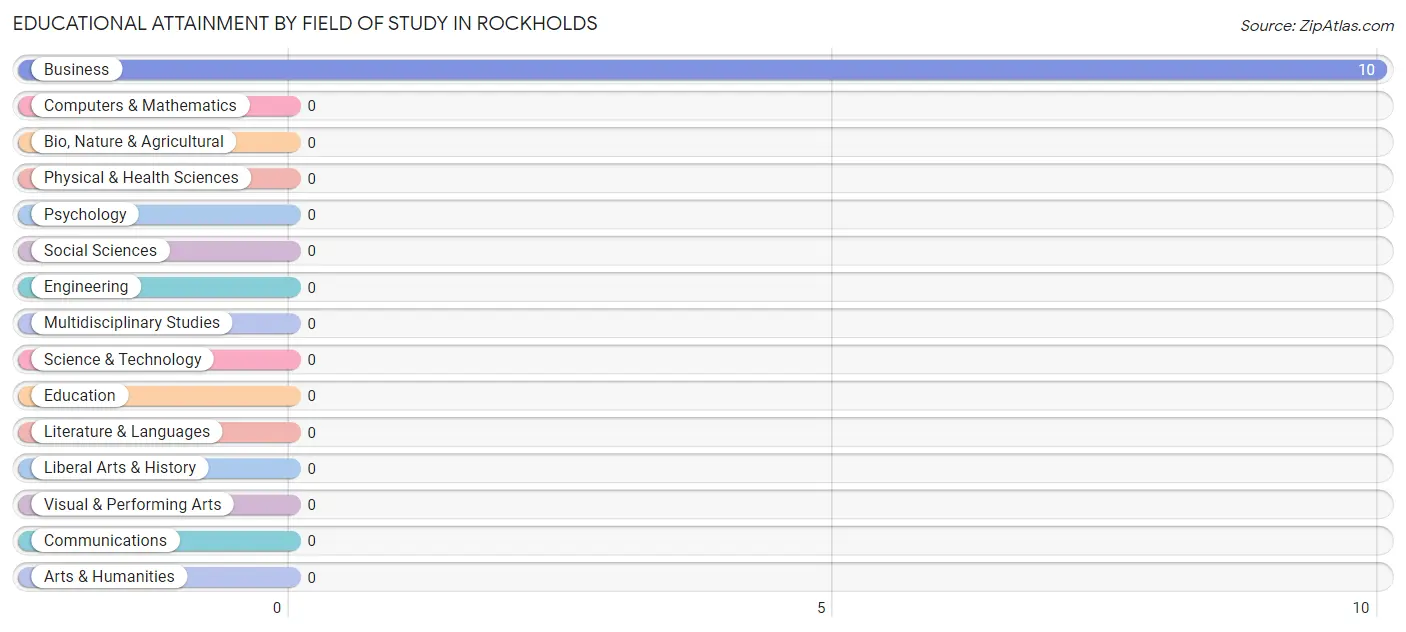Click the Literature & Languages label

[x=127, y=432]
